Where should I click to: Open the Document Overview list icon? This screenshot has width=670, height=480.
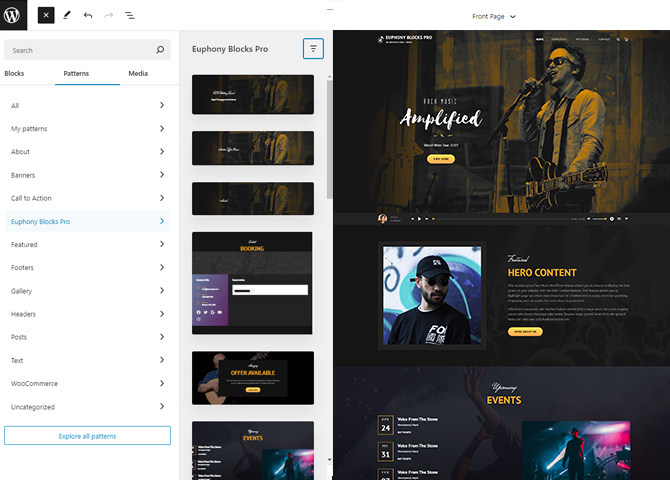tap(130, 16)
